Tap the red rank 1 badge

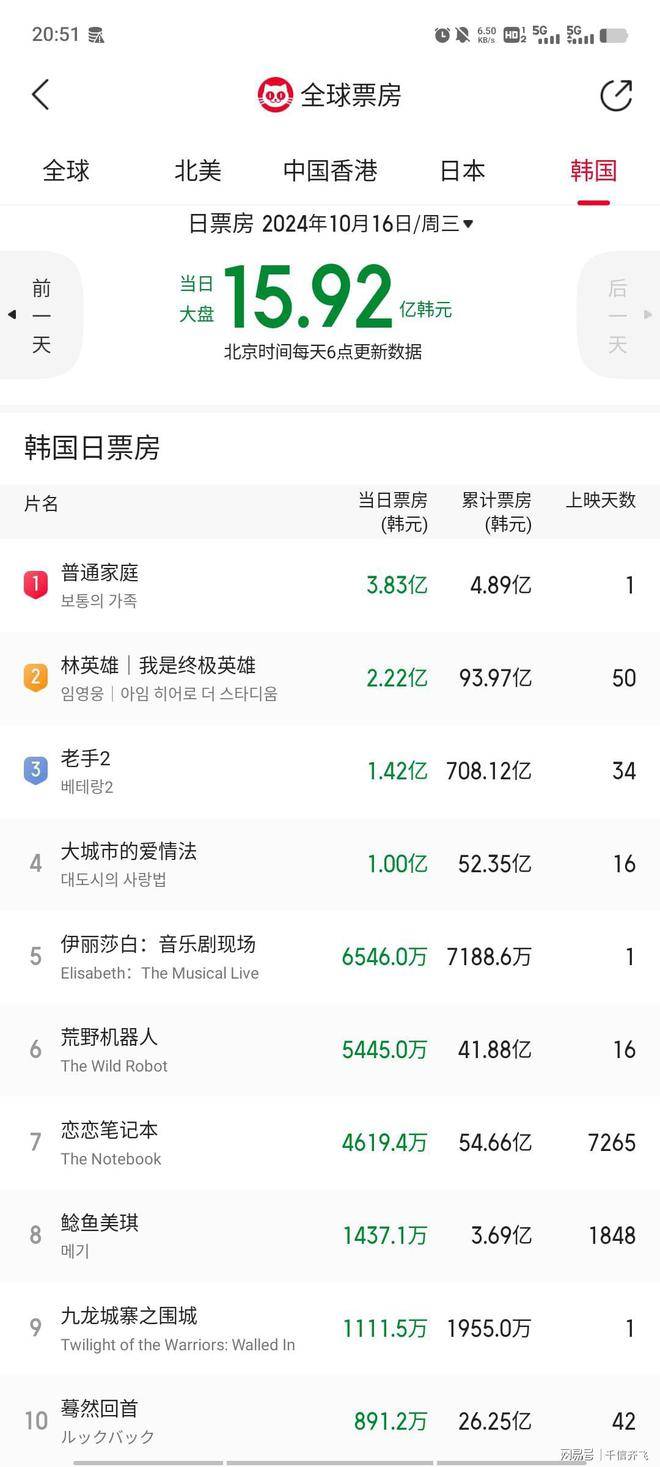click(35, 584)
